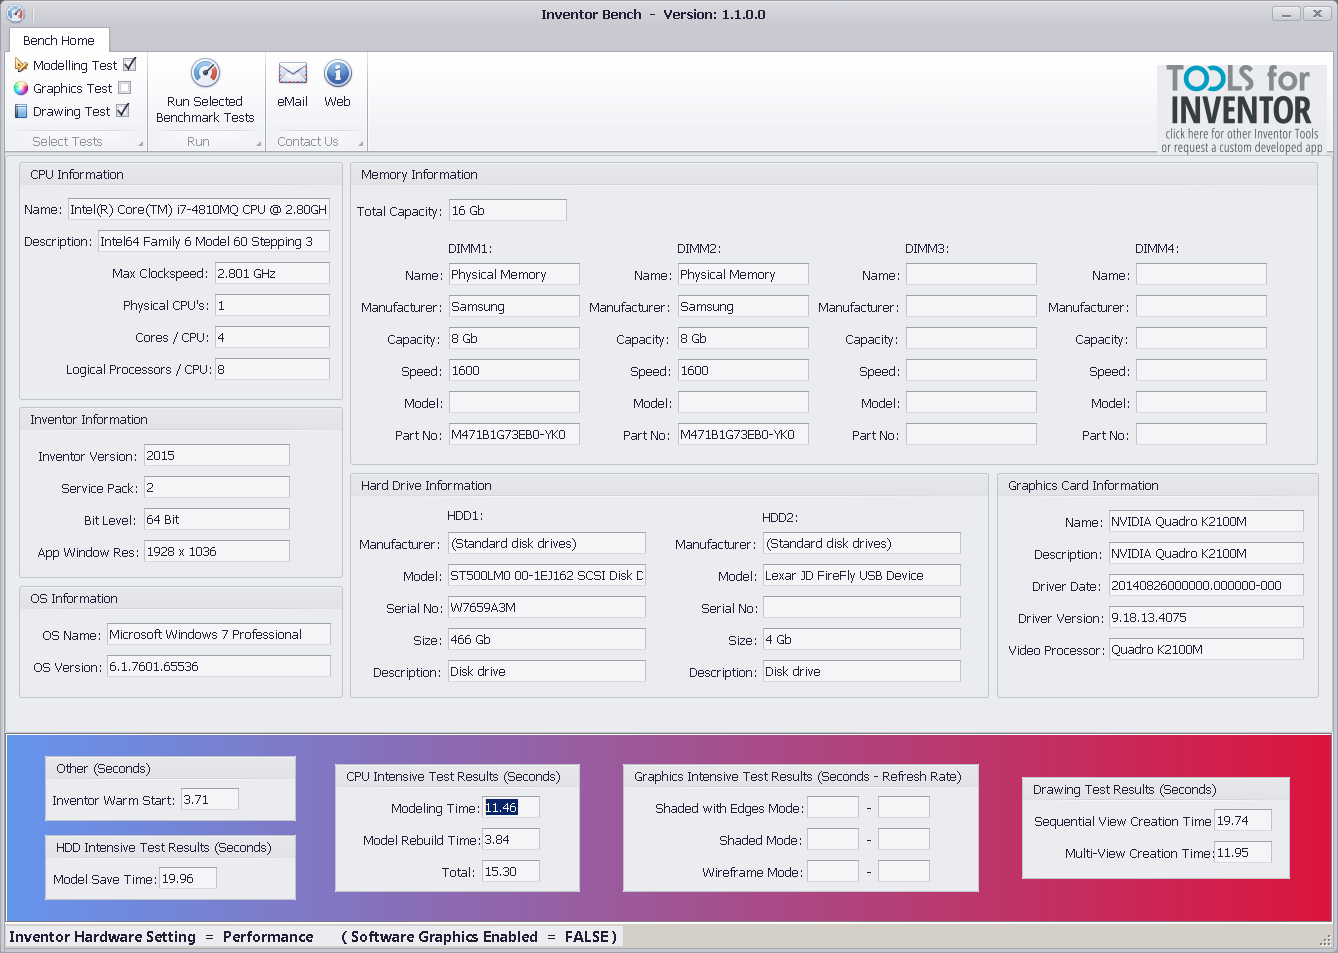Click the "Performance" hardware setting status text
This screenshot has height=953, width=1338.
(x=268, y=937)
